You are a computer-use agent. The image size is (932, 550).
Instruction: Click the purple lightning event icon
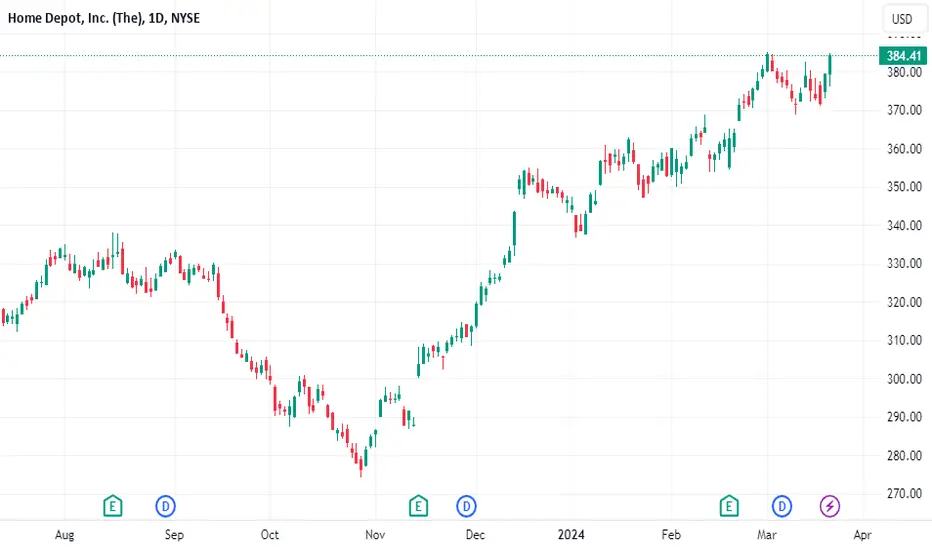tap(830, 506)
